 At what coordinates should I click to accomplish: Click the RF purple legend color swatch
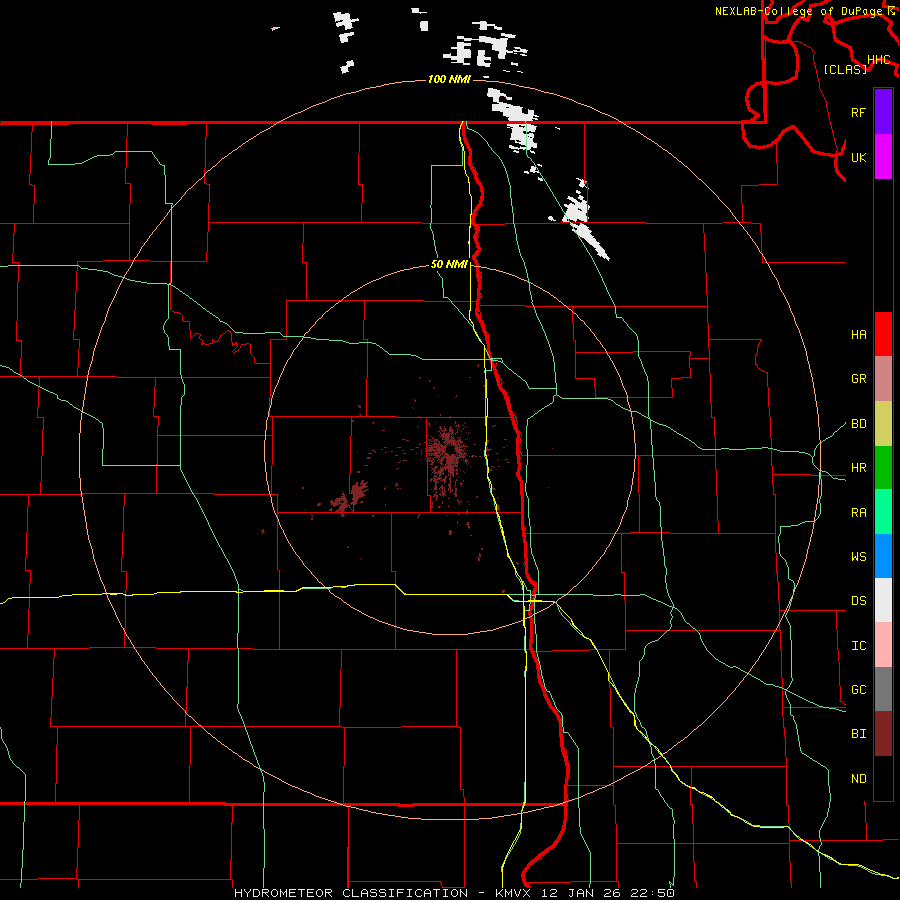883,111
